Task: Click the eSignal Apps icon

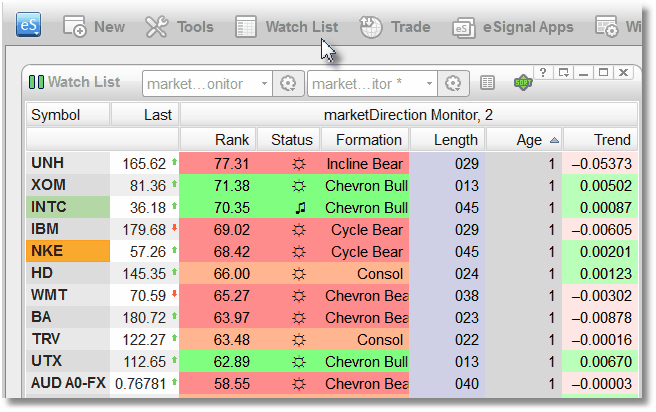Action: [463, 28]
